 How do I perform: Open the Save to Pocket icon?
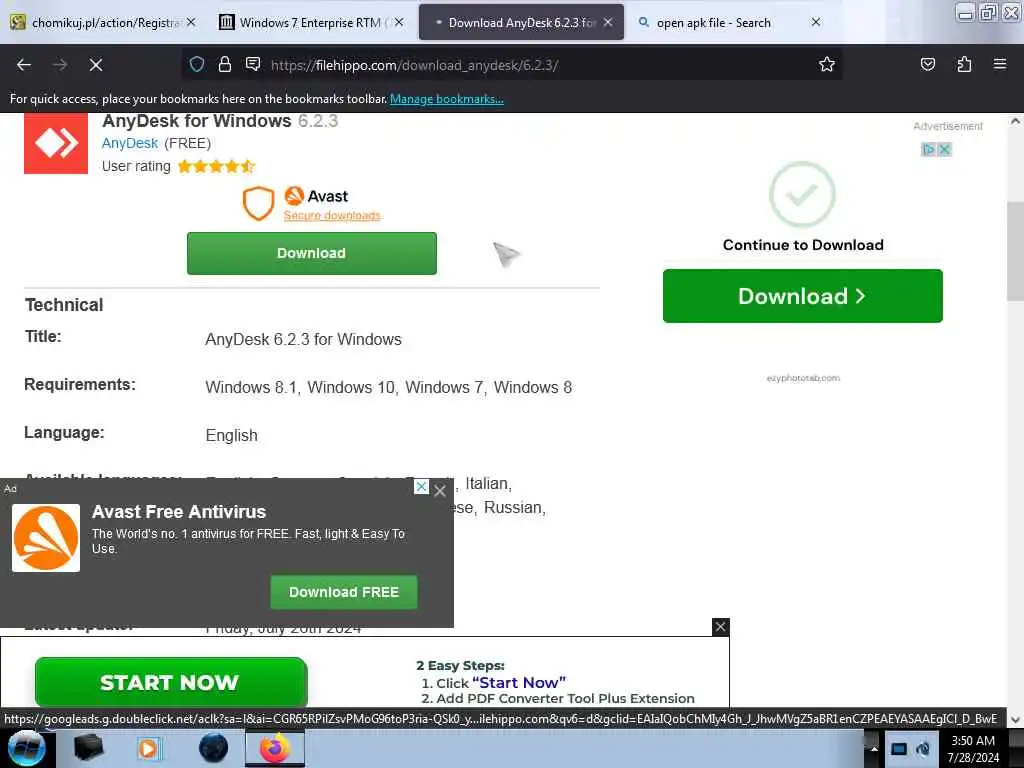coord(927,64)
